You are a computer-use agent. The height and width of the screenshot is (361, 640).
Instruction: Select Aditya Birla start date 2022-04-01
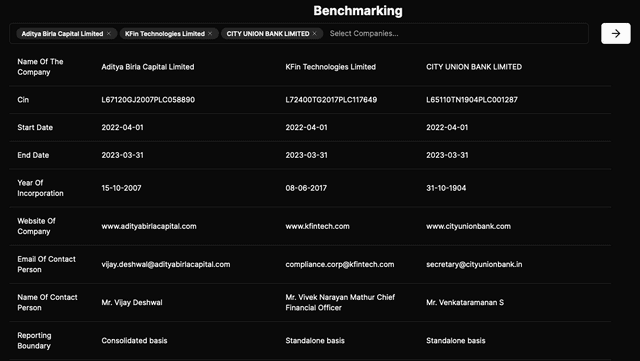click(122, 127)
